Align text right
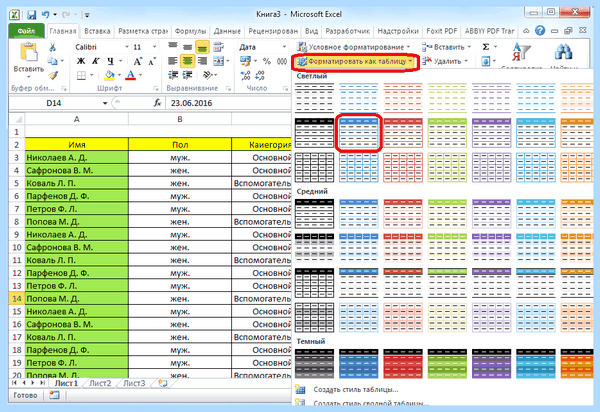 pyautogui.click(x=202, y=61)
